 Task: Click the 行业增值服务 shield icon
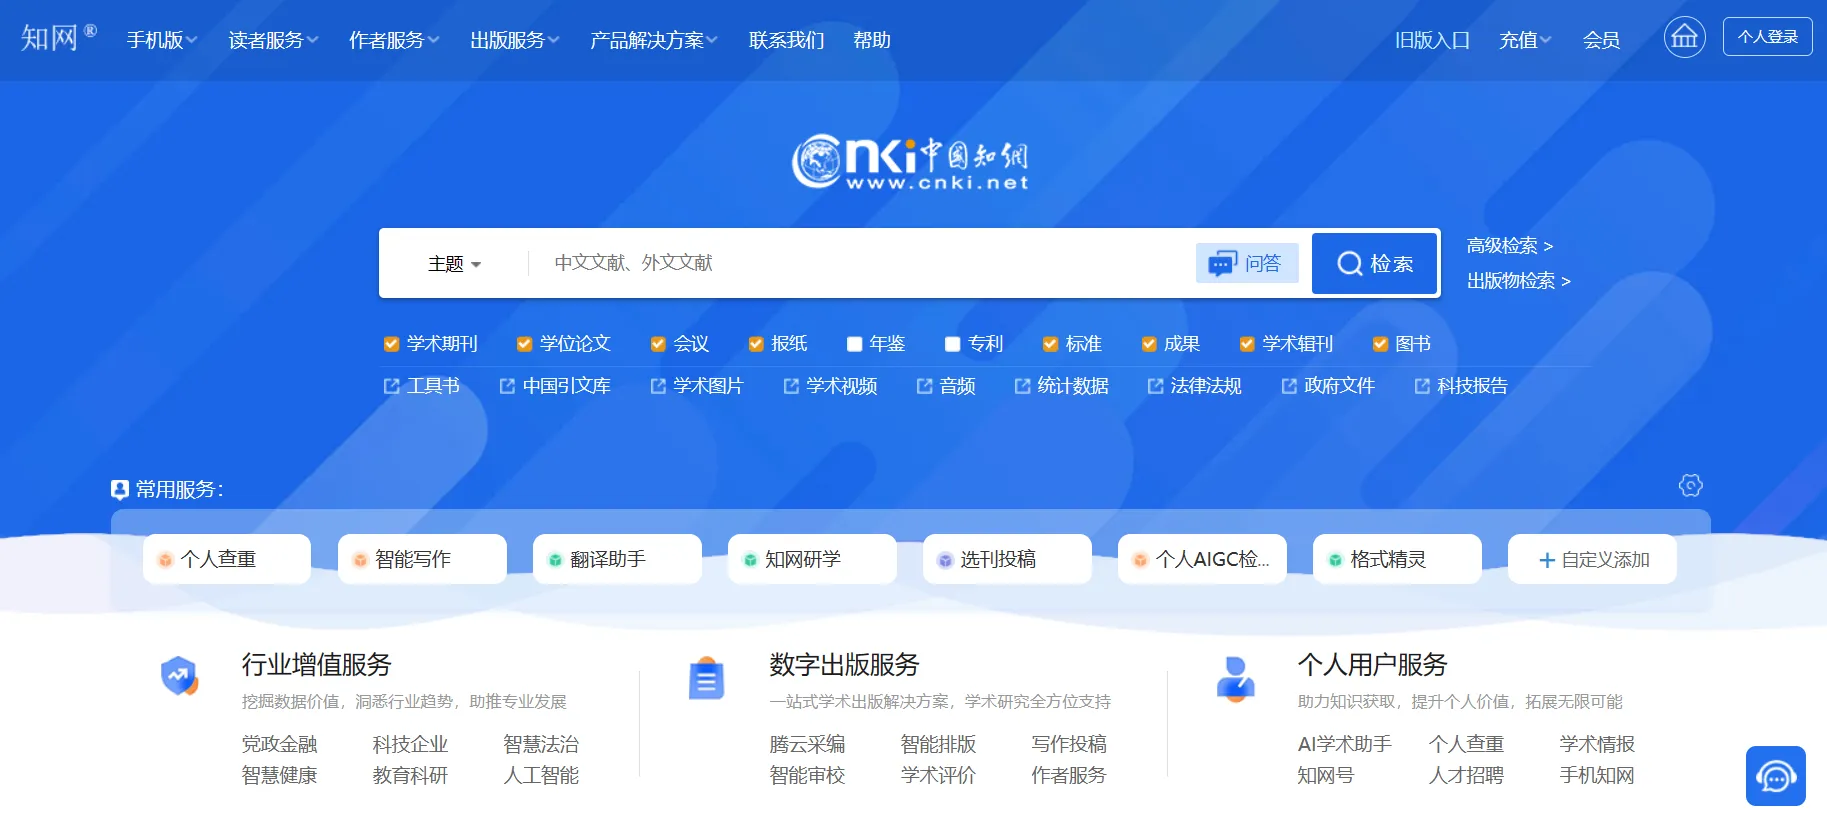click(179, 677)
